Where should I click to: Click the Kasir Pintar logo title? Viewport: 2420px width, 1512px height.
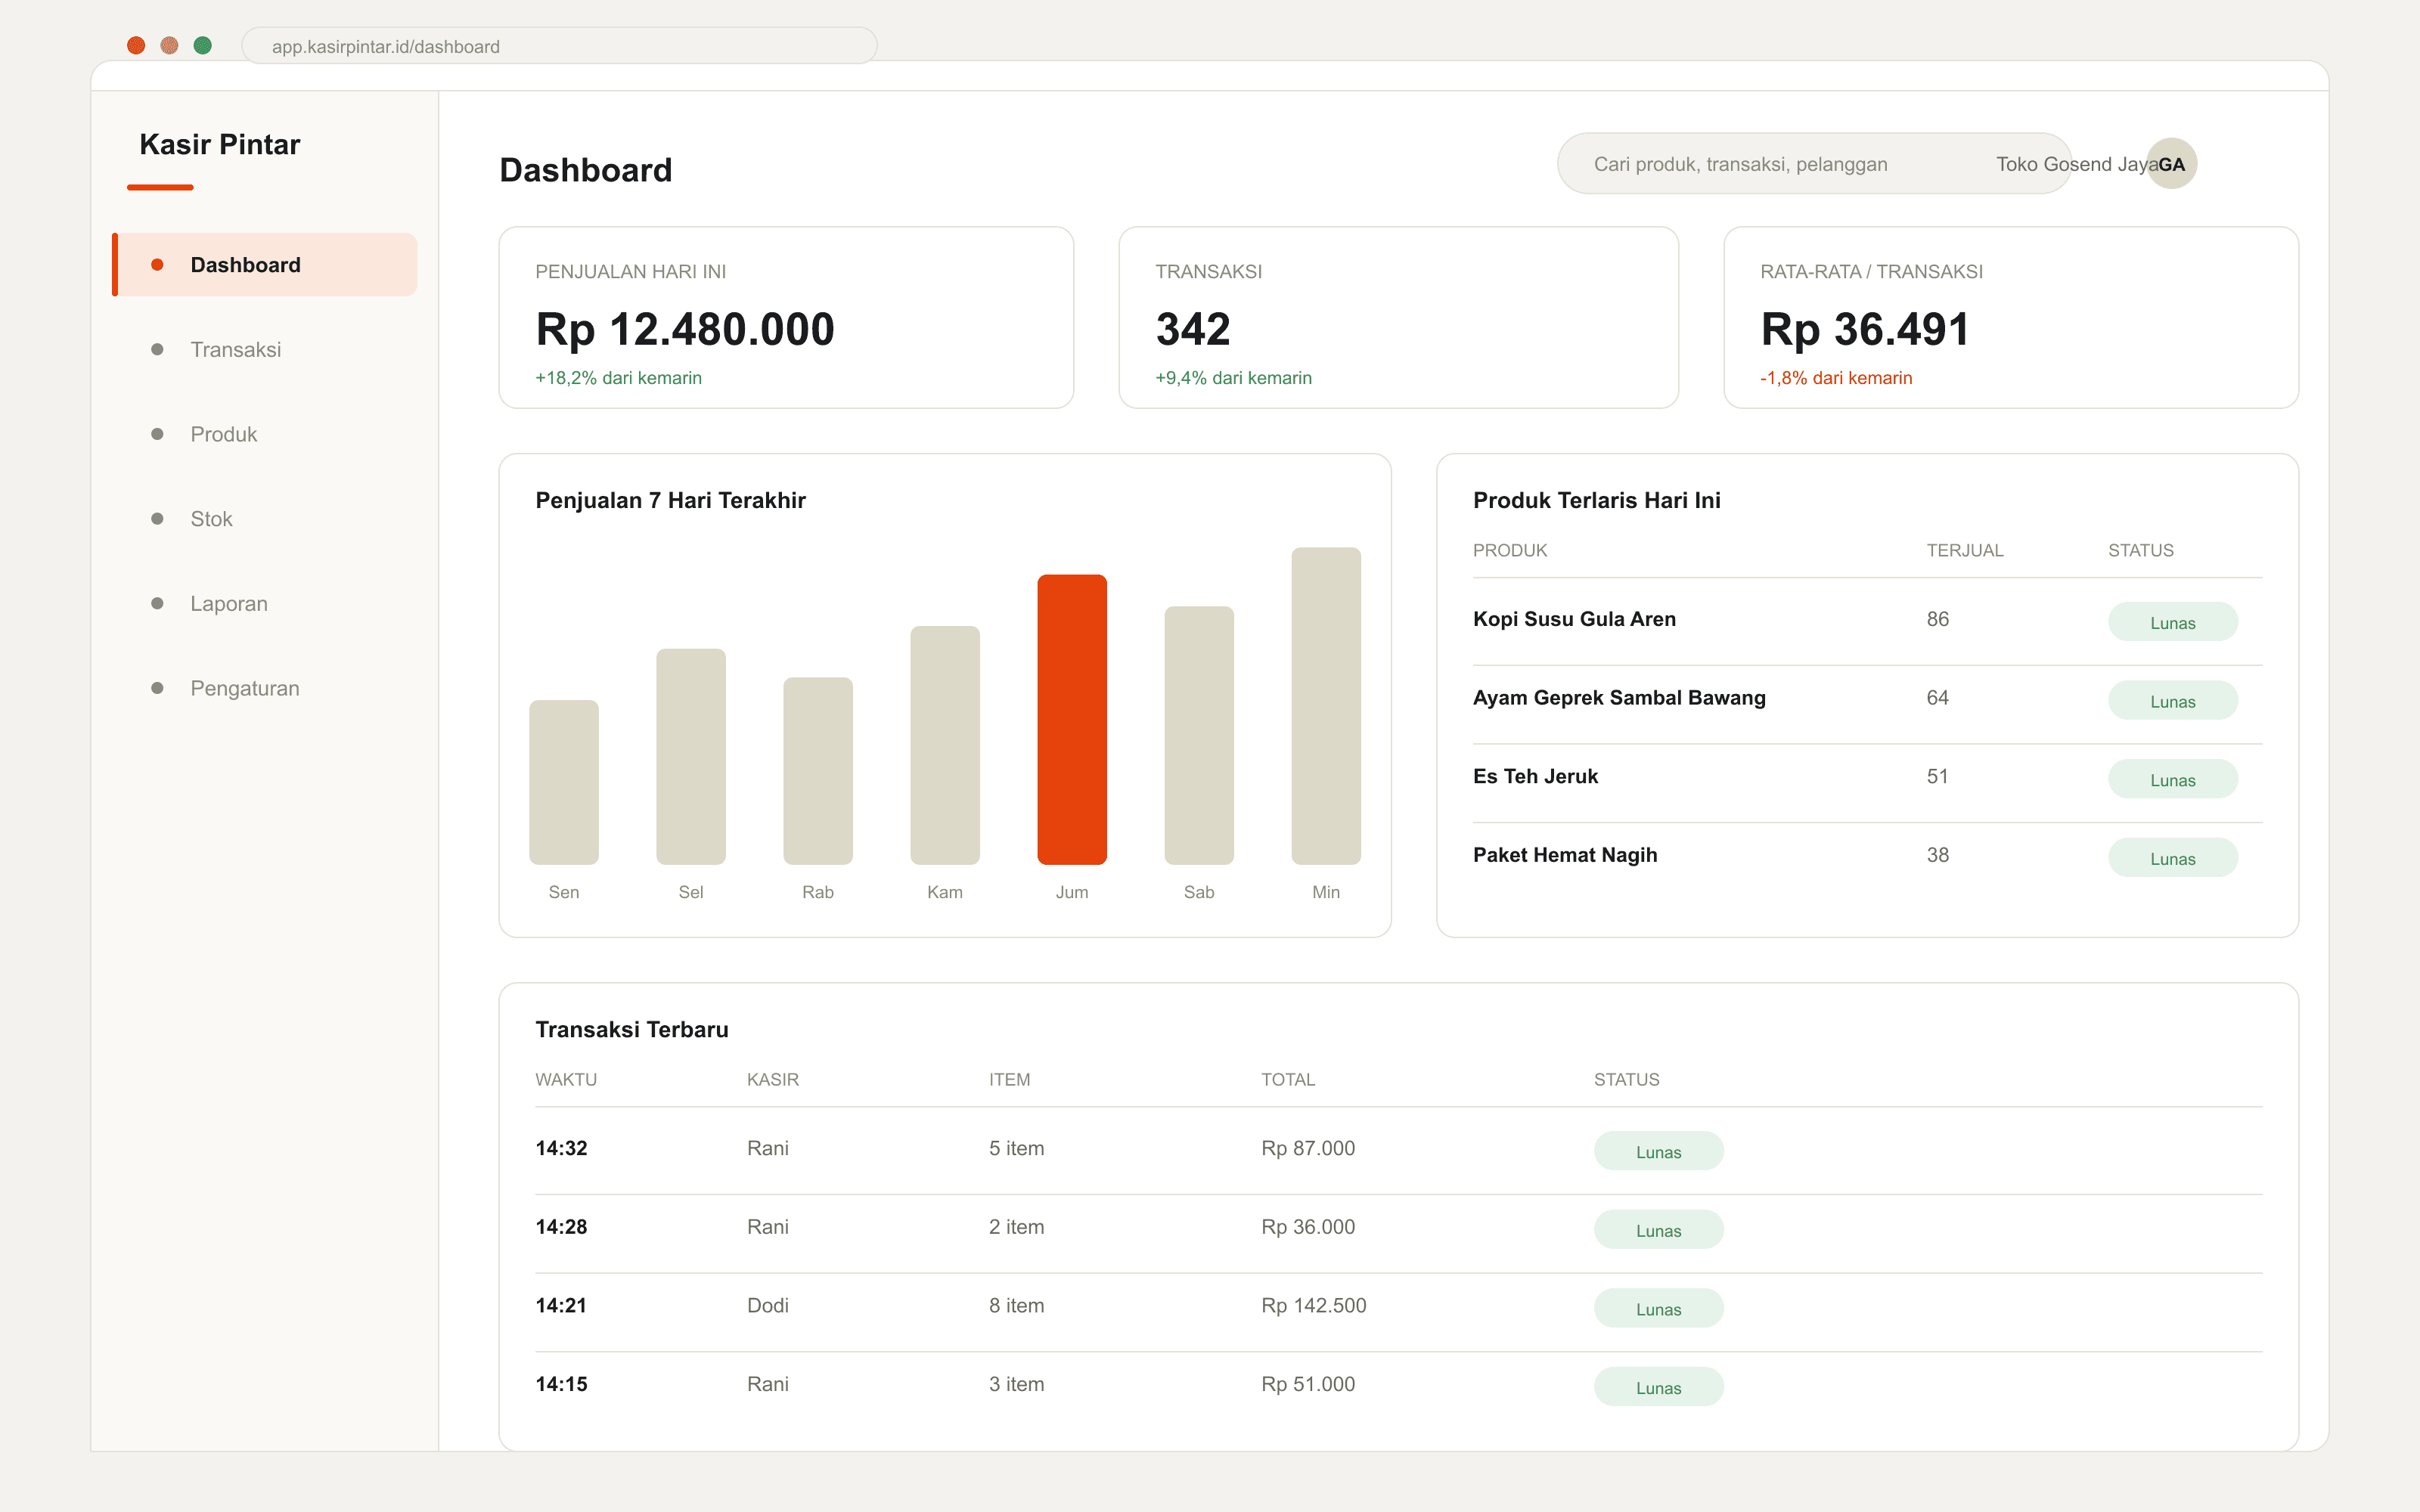click(220, 145)
